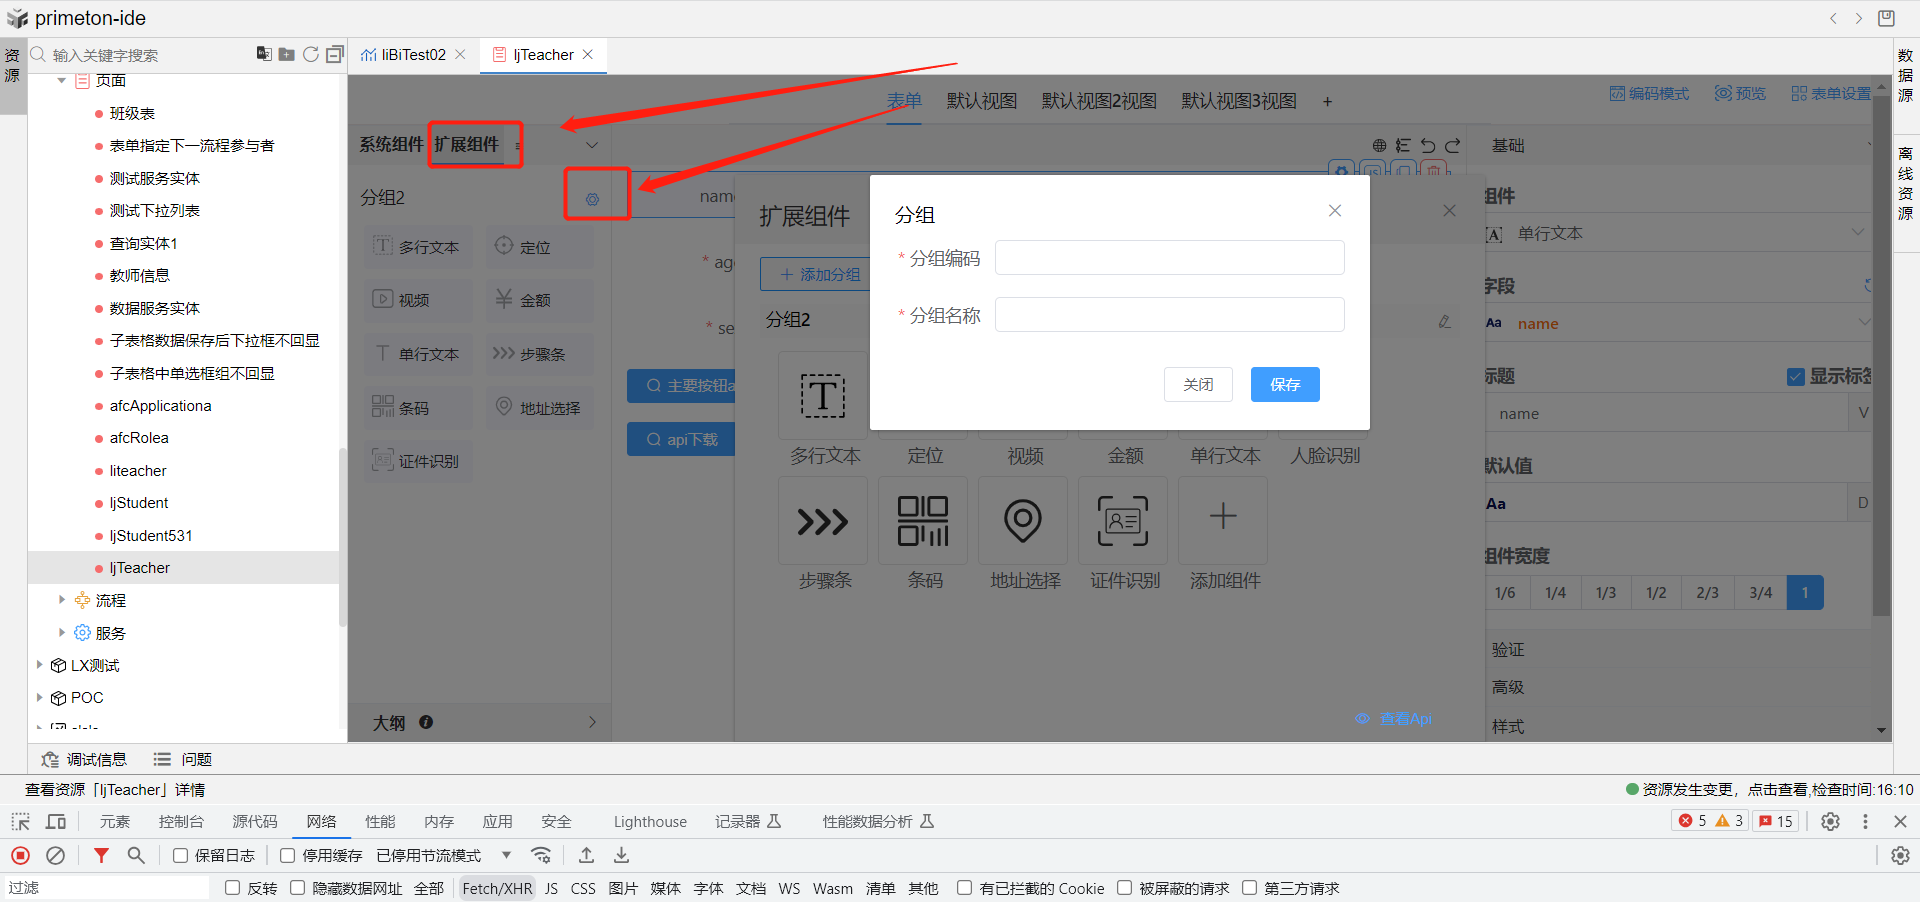This screenshot has height=902, width=1920.
Task: Select the 条码 component icon
Action: [923, 520]
